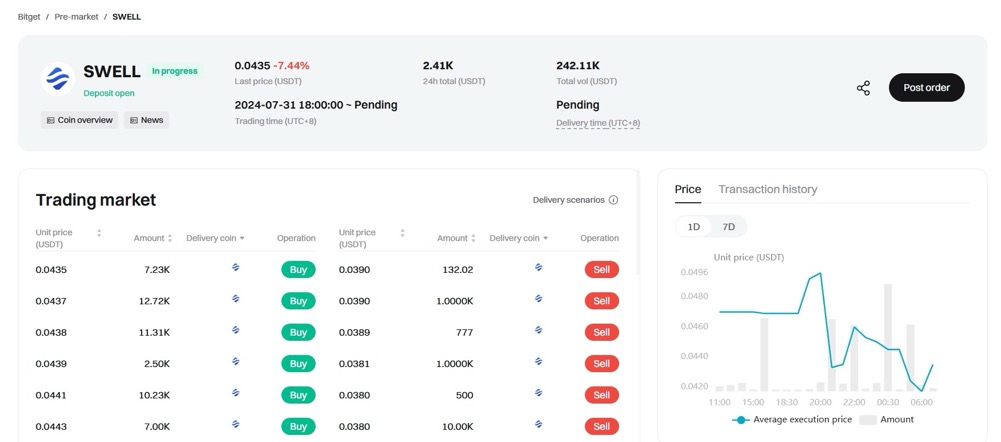1001x442 pixels.
Task: Open the share icon beside Post order
Action: click(x=863, y=88)
